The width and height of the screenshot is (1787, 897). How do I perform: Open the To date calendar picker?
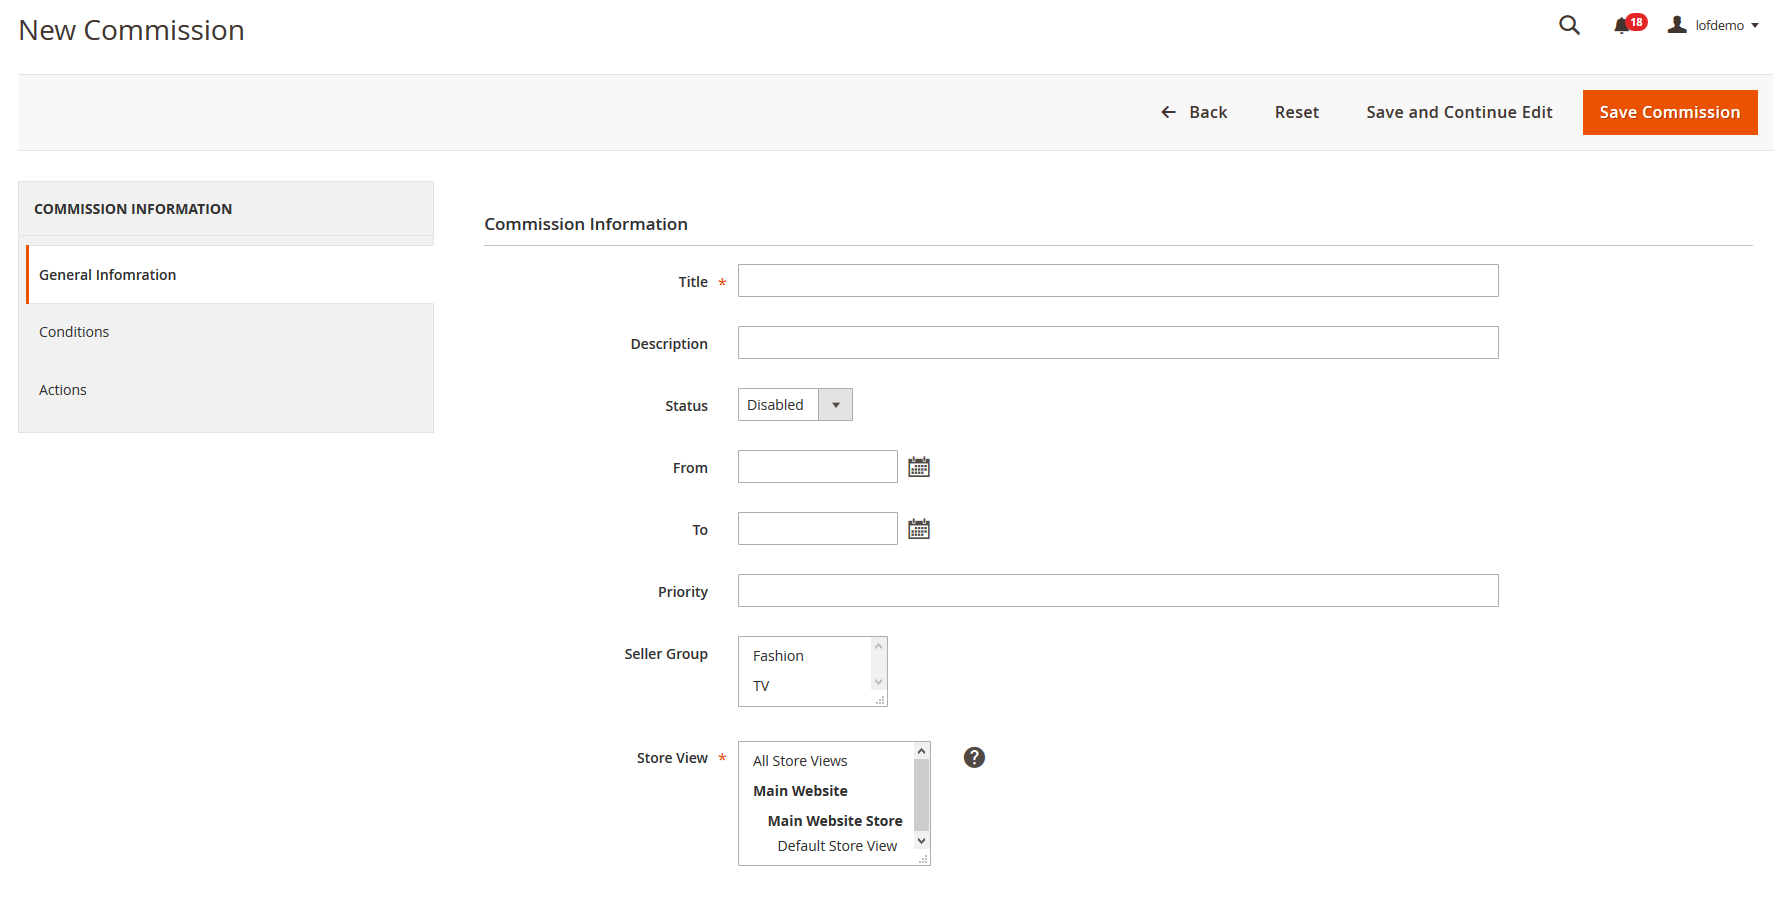(x=918, y=529)
